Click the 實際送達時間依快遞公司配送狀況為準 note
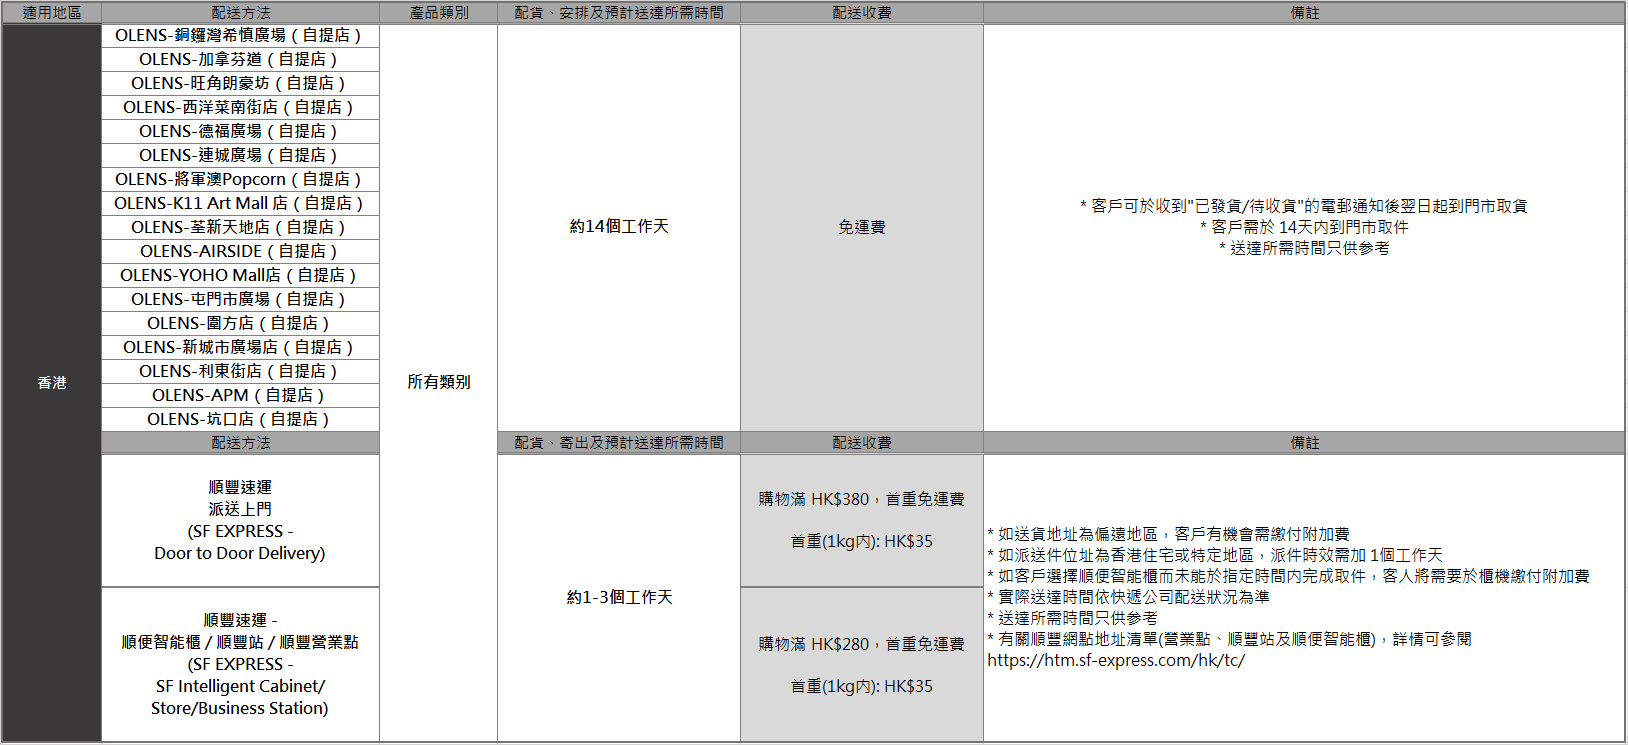 (x=1129, y=597)
